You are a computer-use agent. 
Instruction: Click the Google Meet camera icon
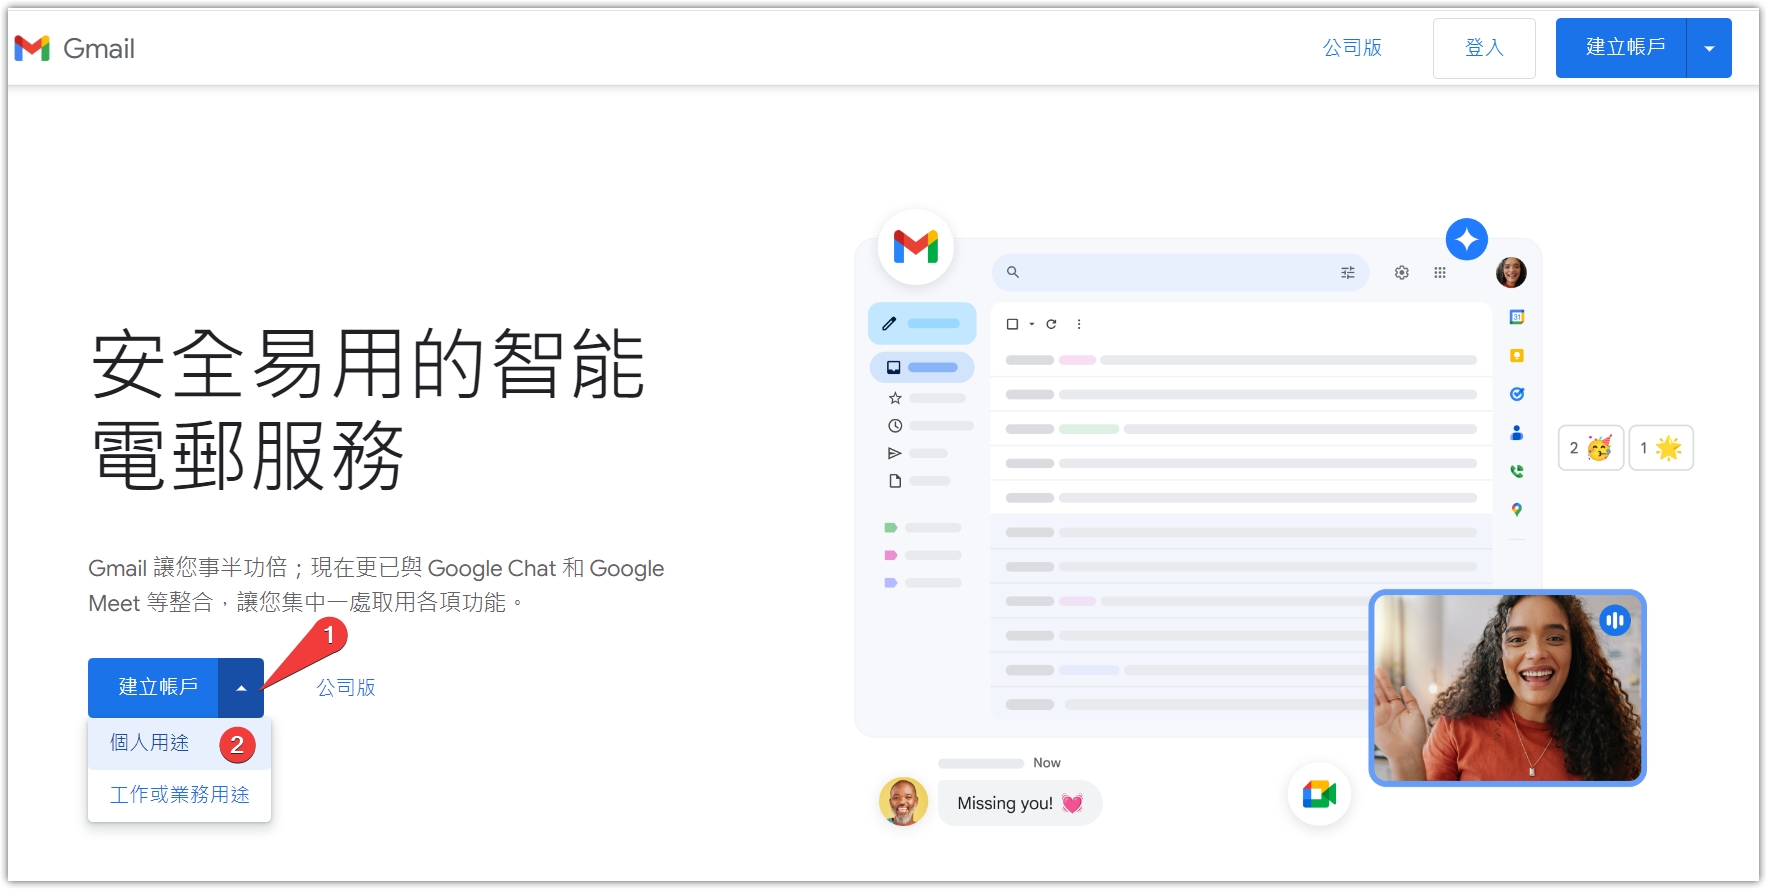coord(1319,795)
